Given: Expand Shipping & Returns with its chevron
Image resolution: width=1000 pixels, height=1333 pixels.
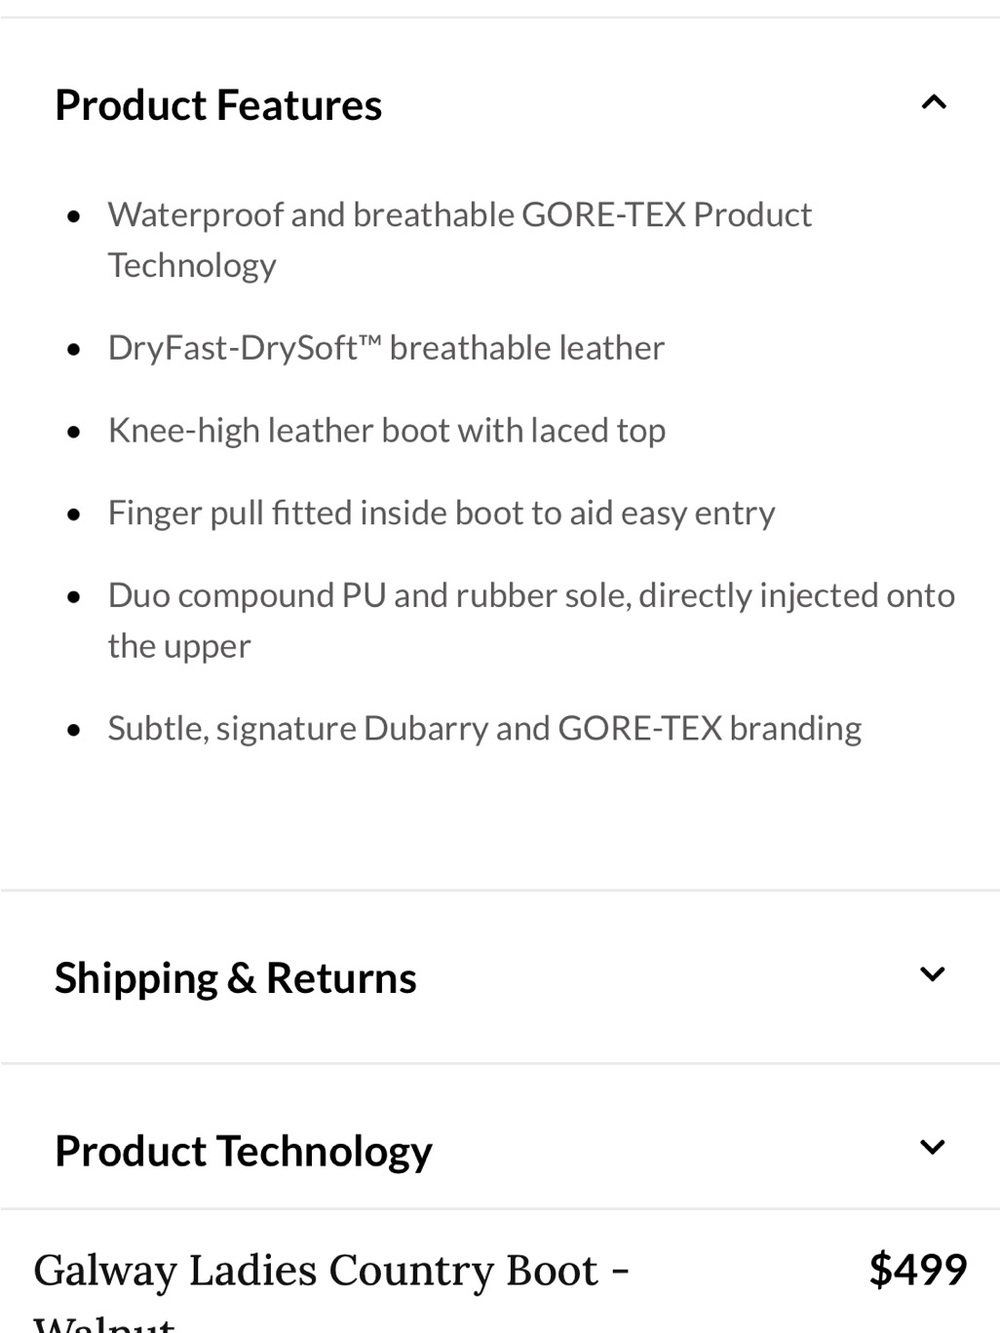Looking at the screenshot, I should (933, 975).
